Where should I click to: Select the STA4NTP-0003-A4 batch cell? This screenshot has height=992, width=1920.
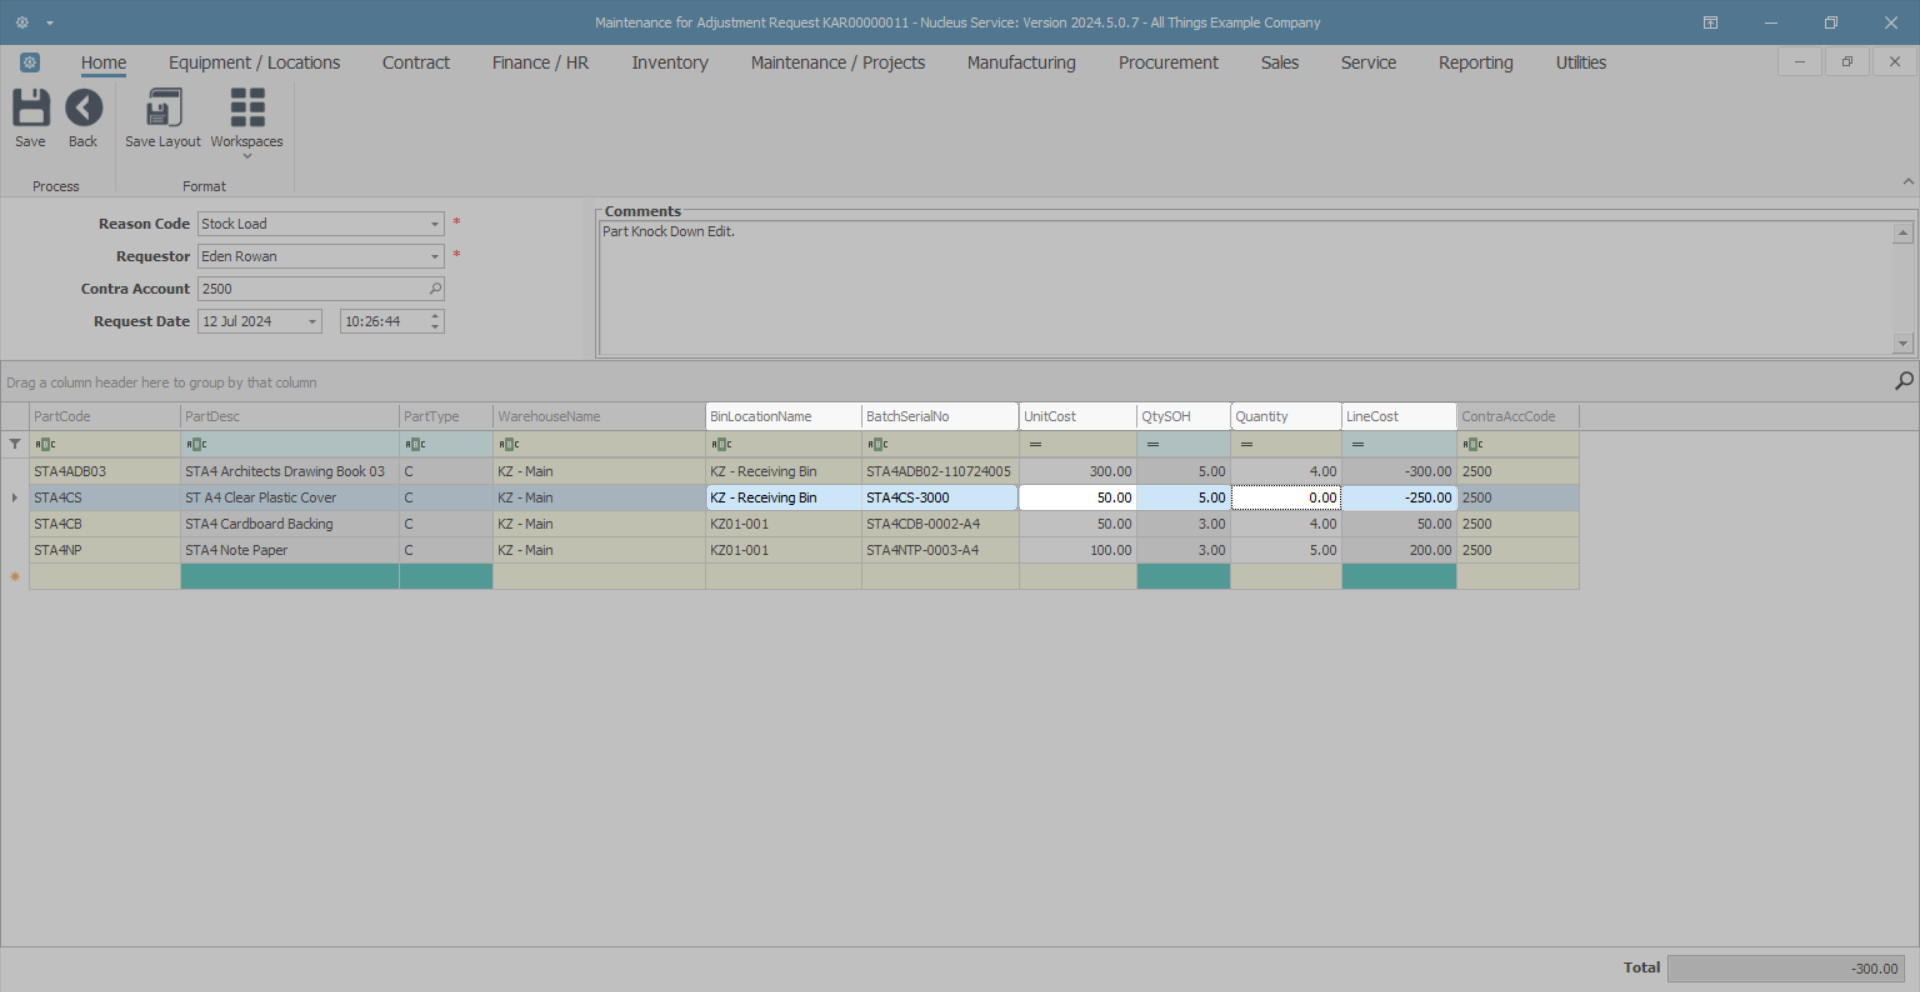pos(940,550)
